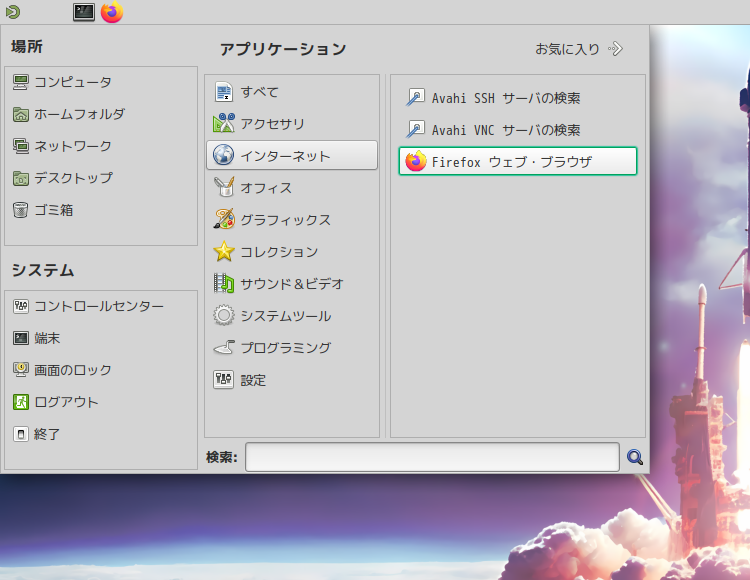The width and height of the screenshot is (750, 580).
Task: Click the 画面のロック label
Action: pos(73,370)
